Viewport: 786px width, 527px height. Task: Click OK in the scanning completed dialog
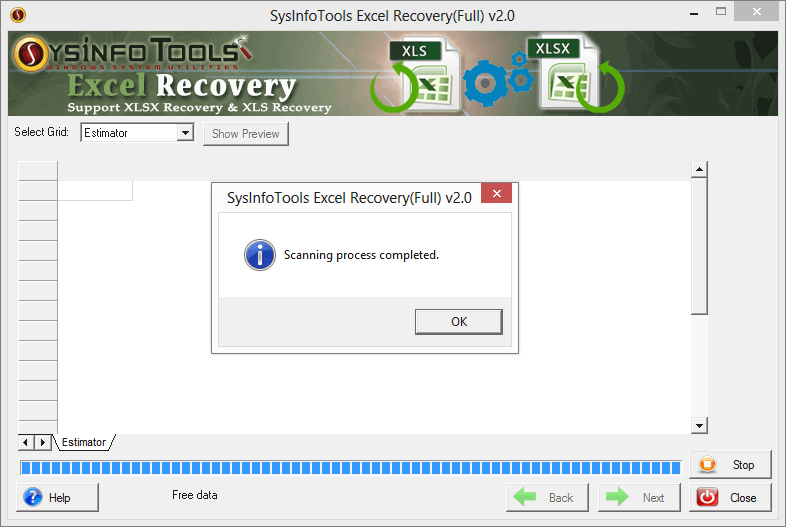pos(459,321)
